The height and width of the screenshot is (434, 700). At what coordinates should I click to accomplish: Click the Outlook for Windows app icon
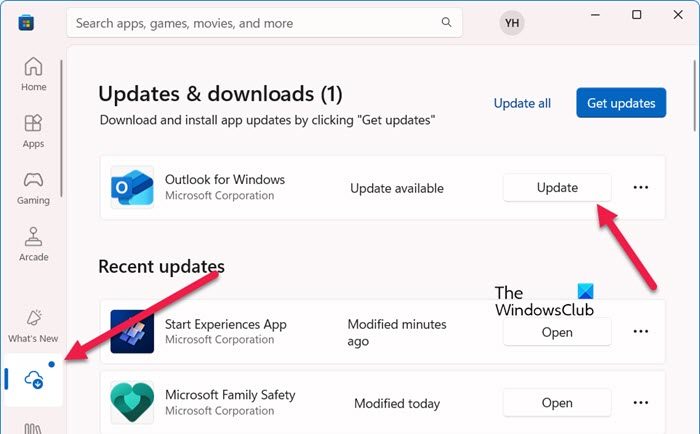click(x=132, y=187)
